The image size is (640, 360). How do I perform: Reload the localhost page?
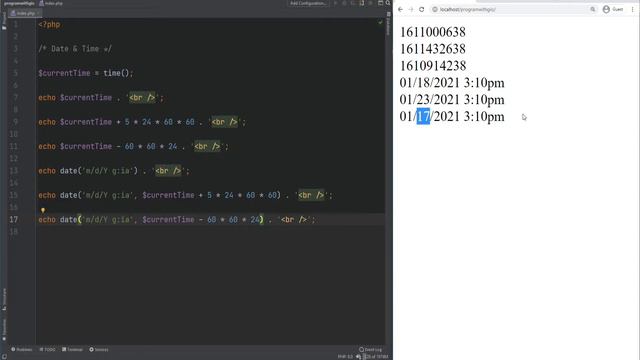tap(422, 9)
